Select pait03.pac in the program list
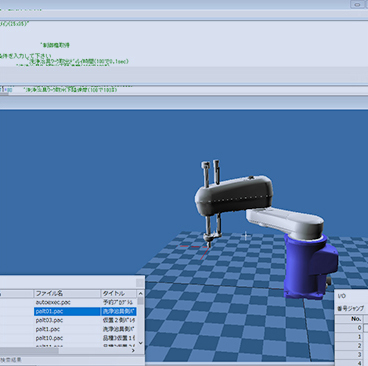368x366 pixels. coord(49,320)
